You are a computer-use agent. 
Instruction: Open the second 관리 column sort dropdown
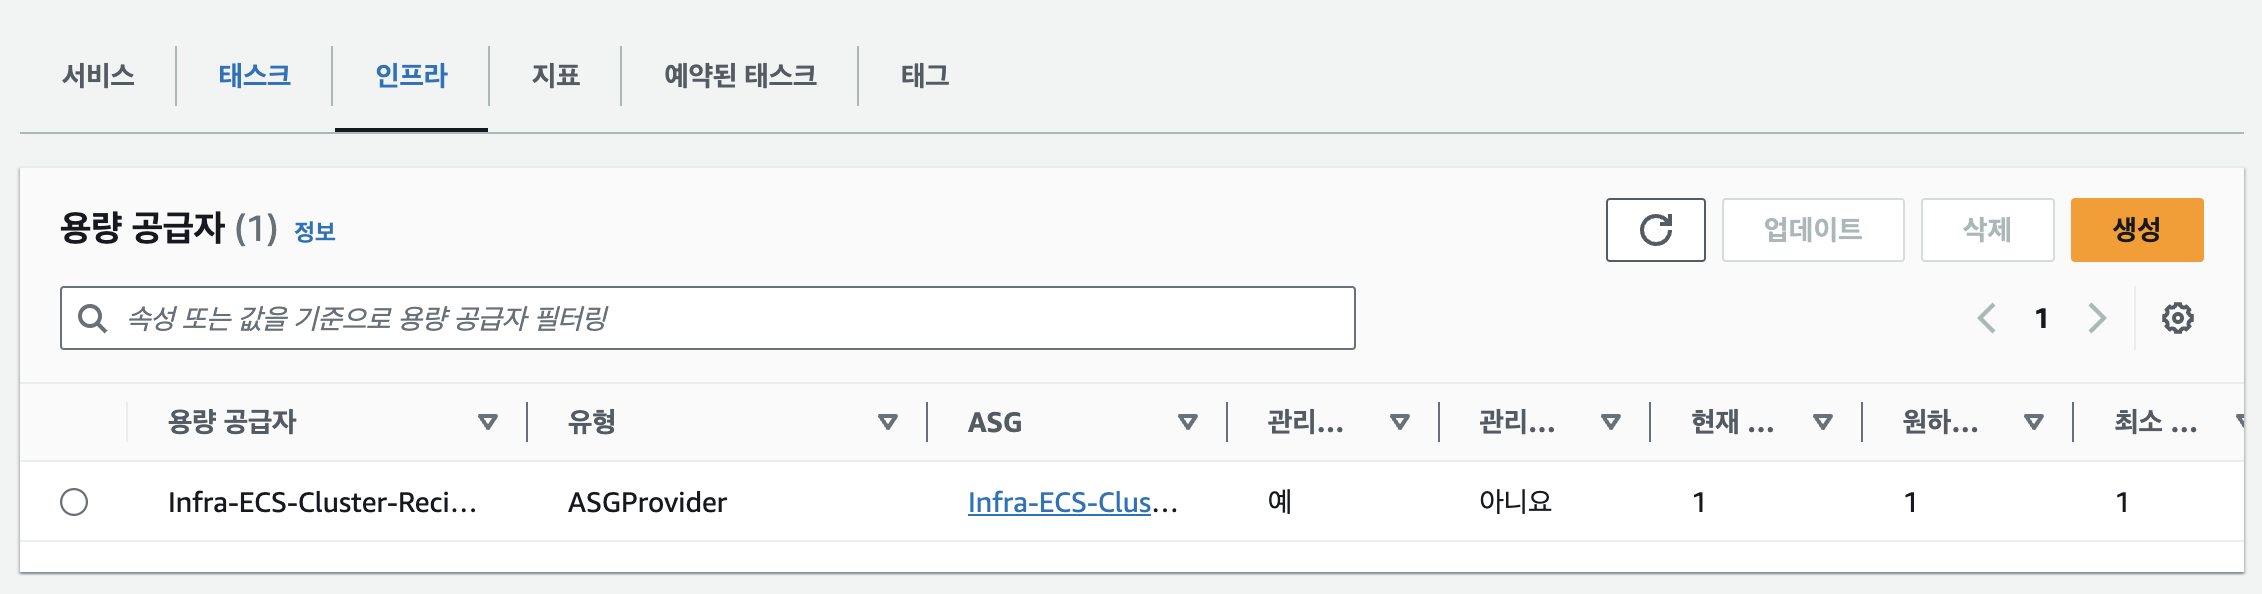point(1611,422)
